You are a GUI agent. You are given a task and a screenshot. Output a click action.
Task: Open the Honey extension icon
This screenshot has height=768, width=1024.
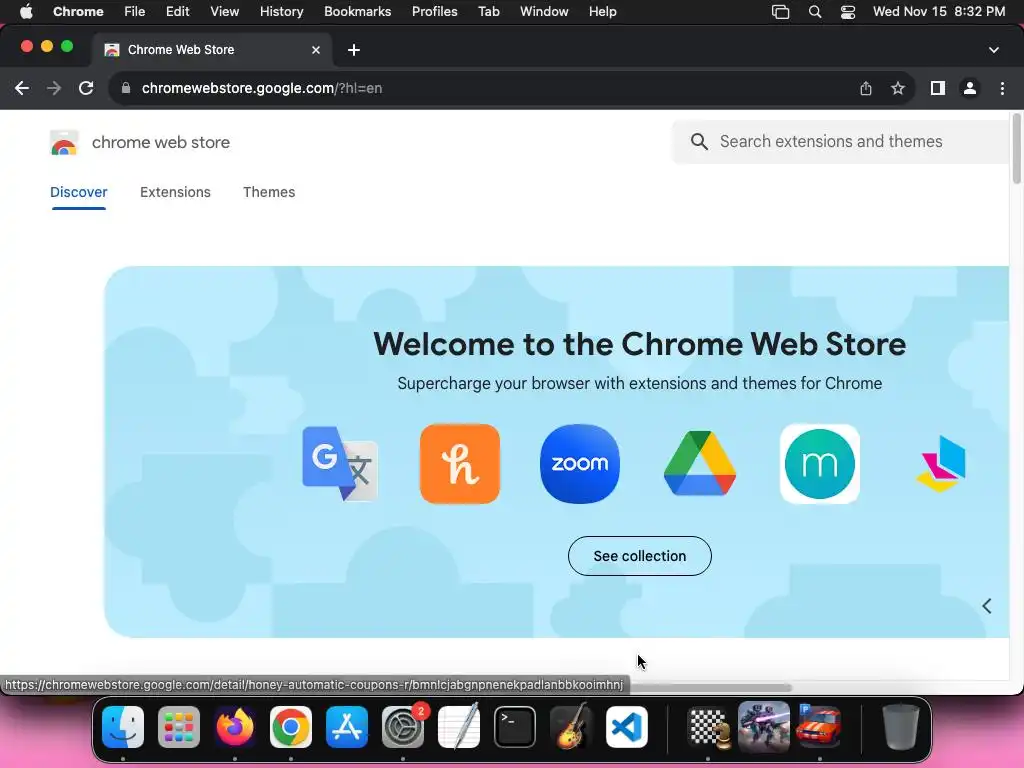click(x=460, y=464)
